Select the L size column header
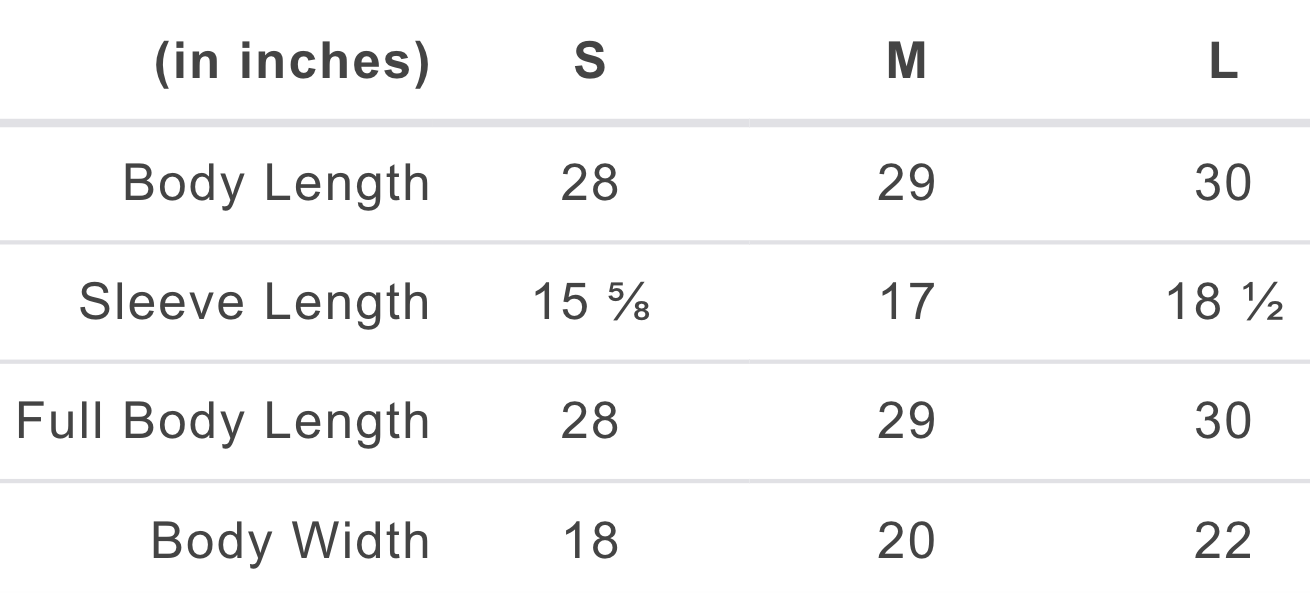1310x593 pixels. pos(1223,63)
